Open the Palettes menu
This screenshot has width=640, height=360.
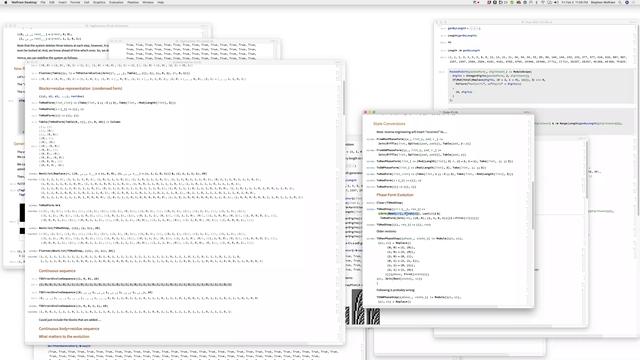coord(133,2)
